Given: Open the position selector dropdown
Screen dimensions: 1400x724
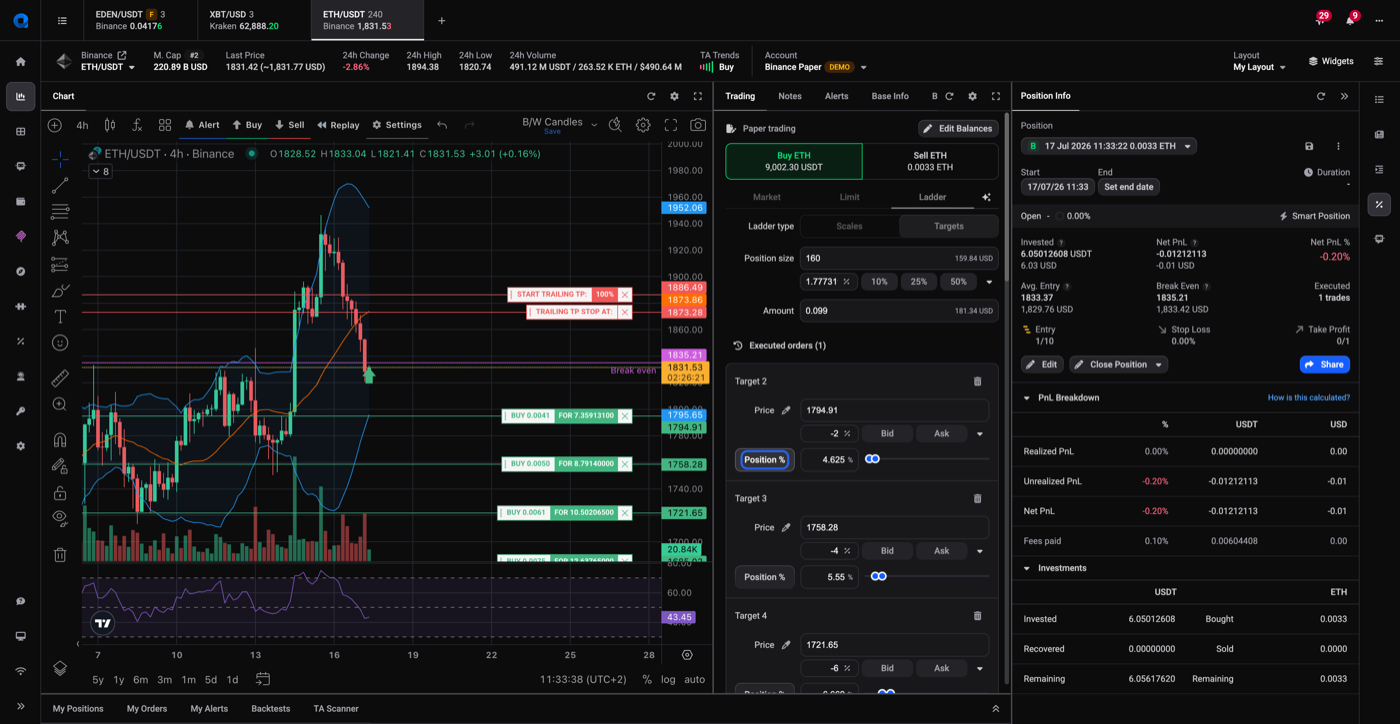Looking at the screenshot, I should tap(1108, 146).
